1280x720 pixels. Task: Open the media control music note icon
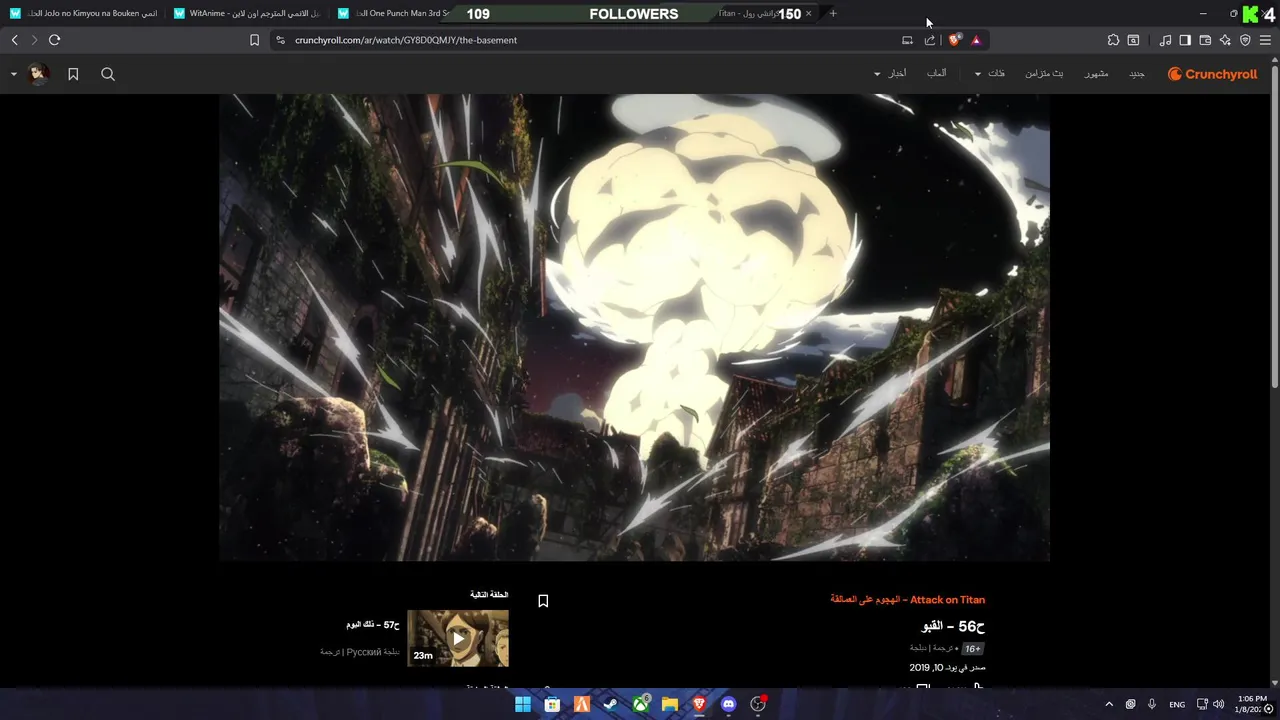click(x=1165, y=40)
